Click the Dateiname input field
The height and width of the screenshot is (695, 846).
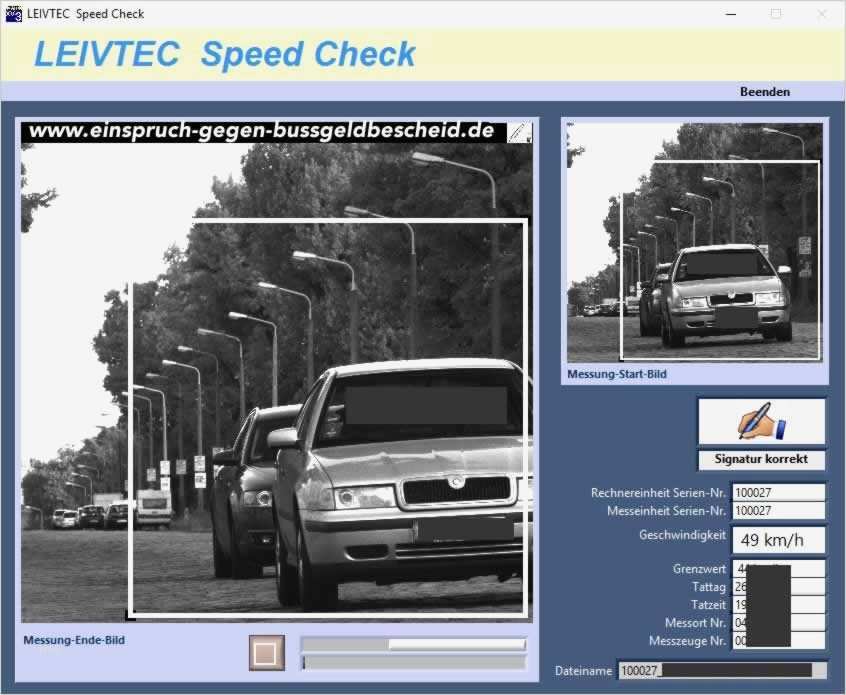click(722, 670)
